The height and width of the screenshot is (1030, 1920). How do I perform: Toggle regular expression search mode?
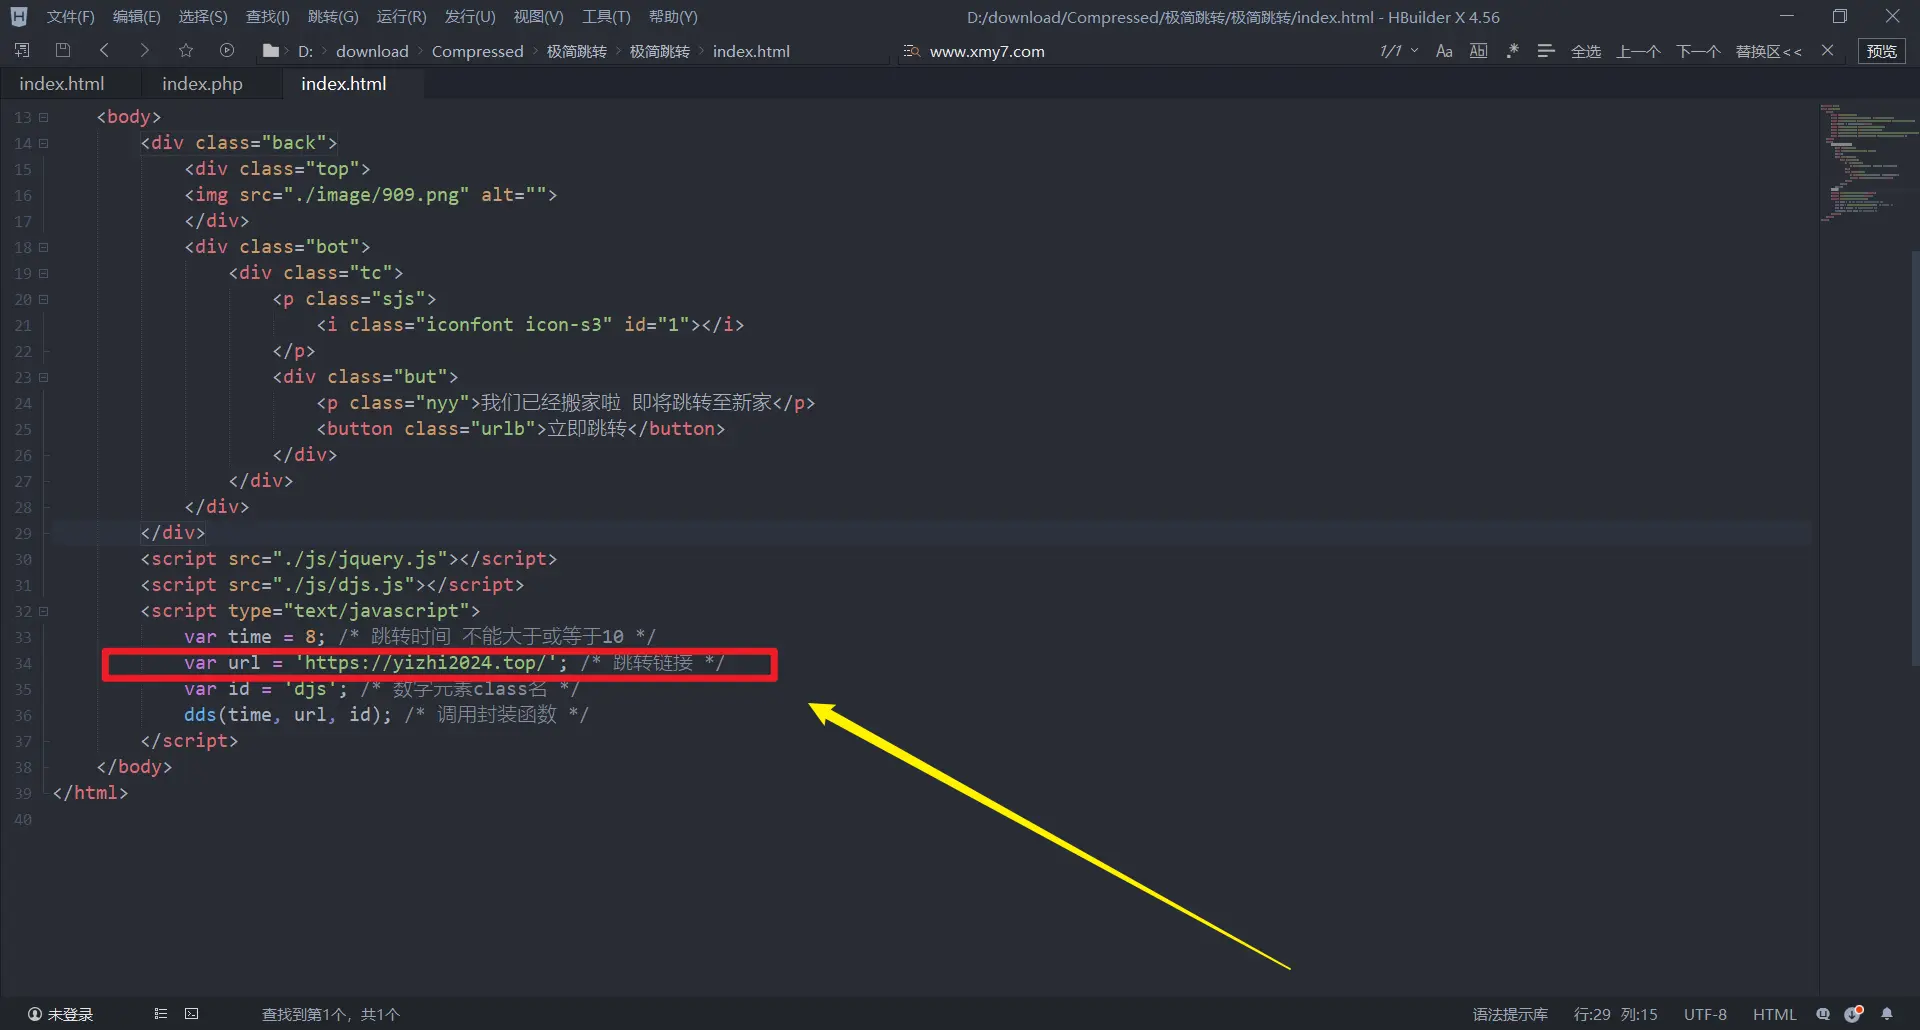point(1512,51)
